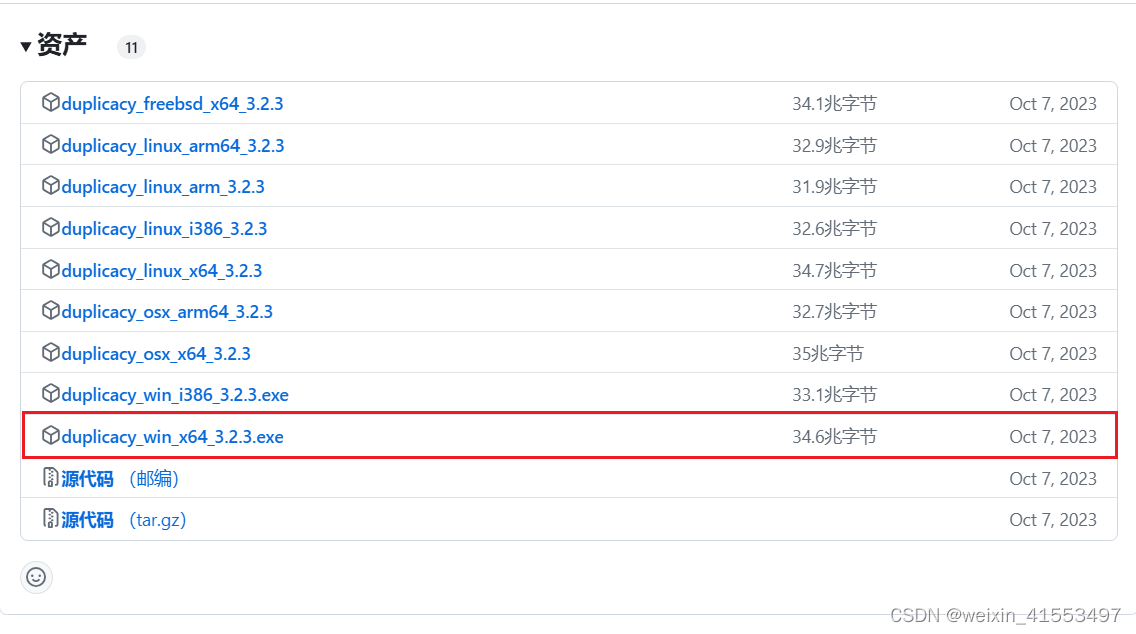
Task: Click Oct 7, 2023 date on freebsd row
Action: click(x=1053, y=104)
